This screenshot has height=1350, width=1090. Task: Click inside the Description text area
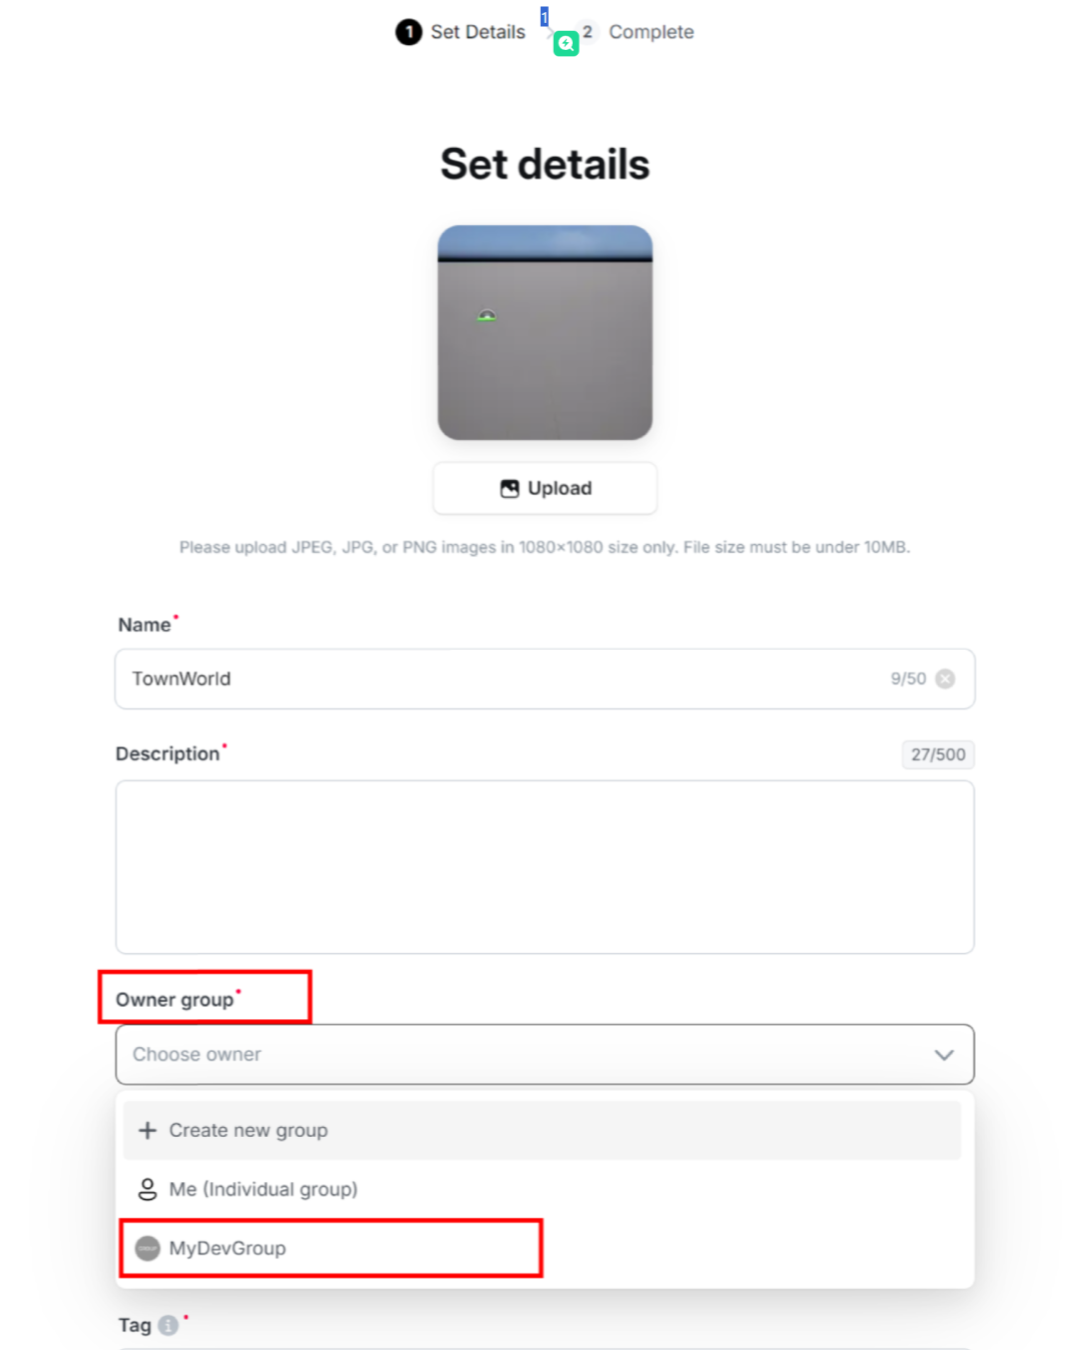(x=545, y=867)
